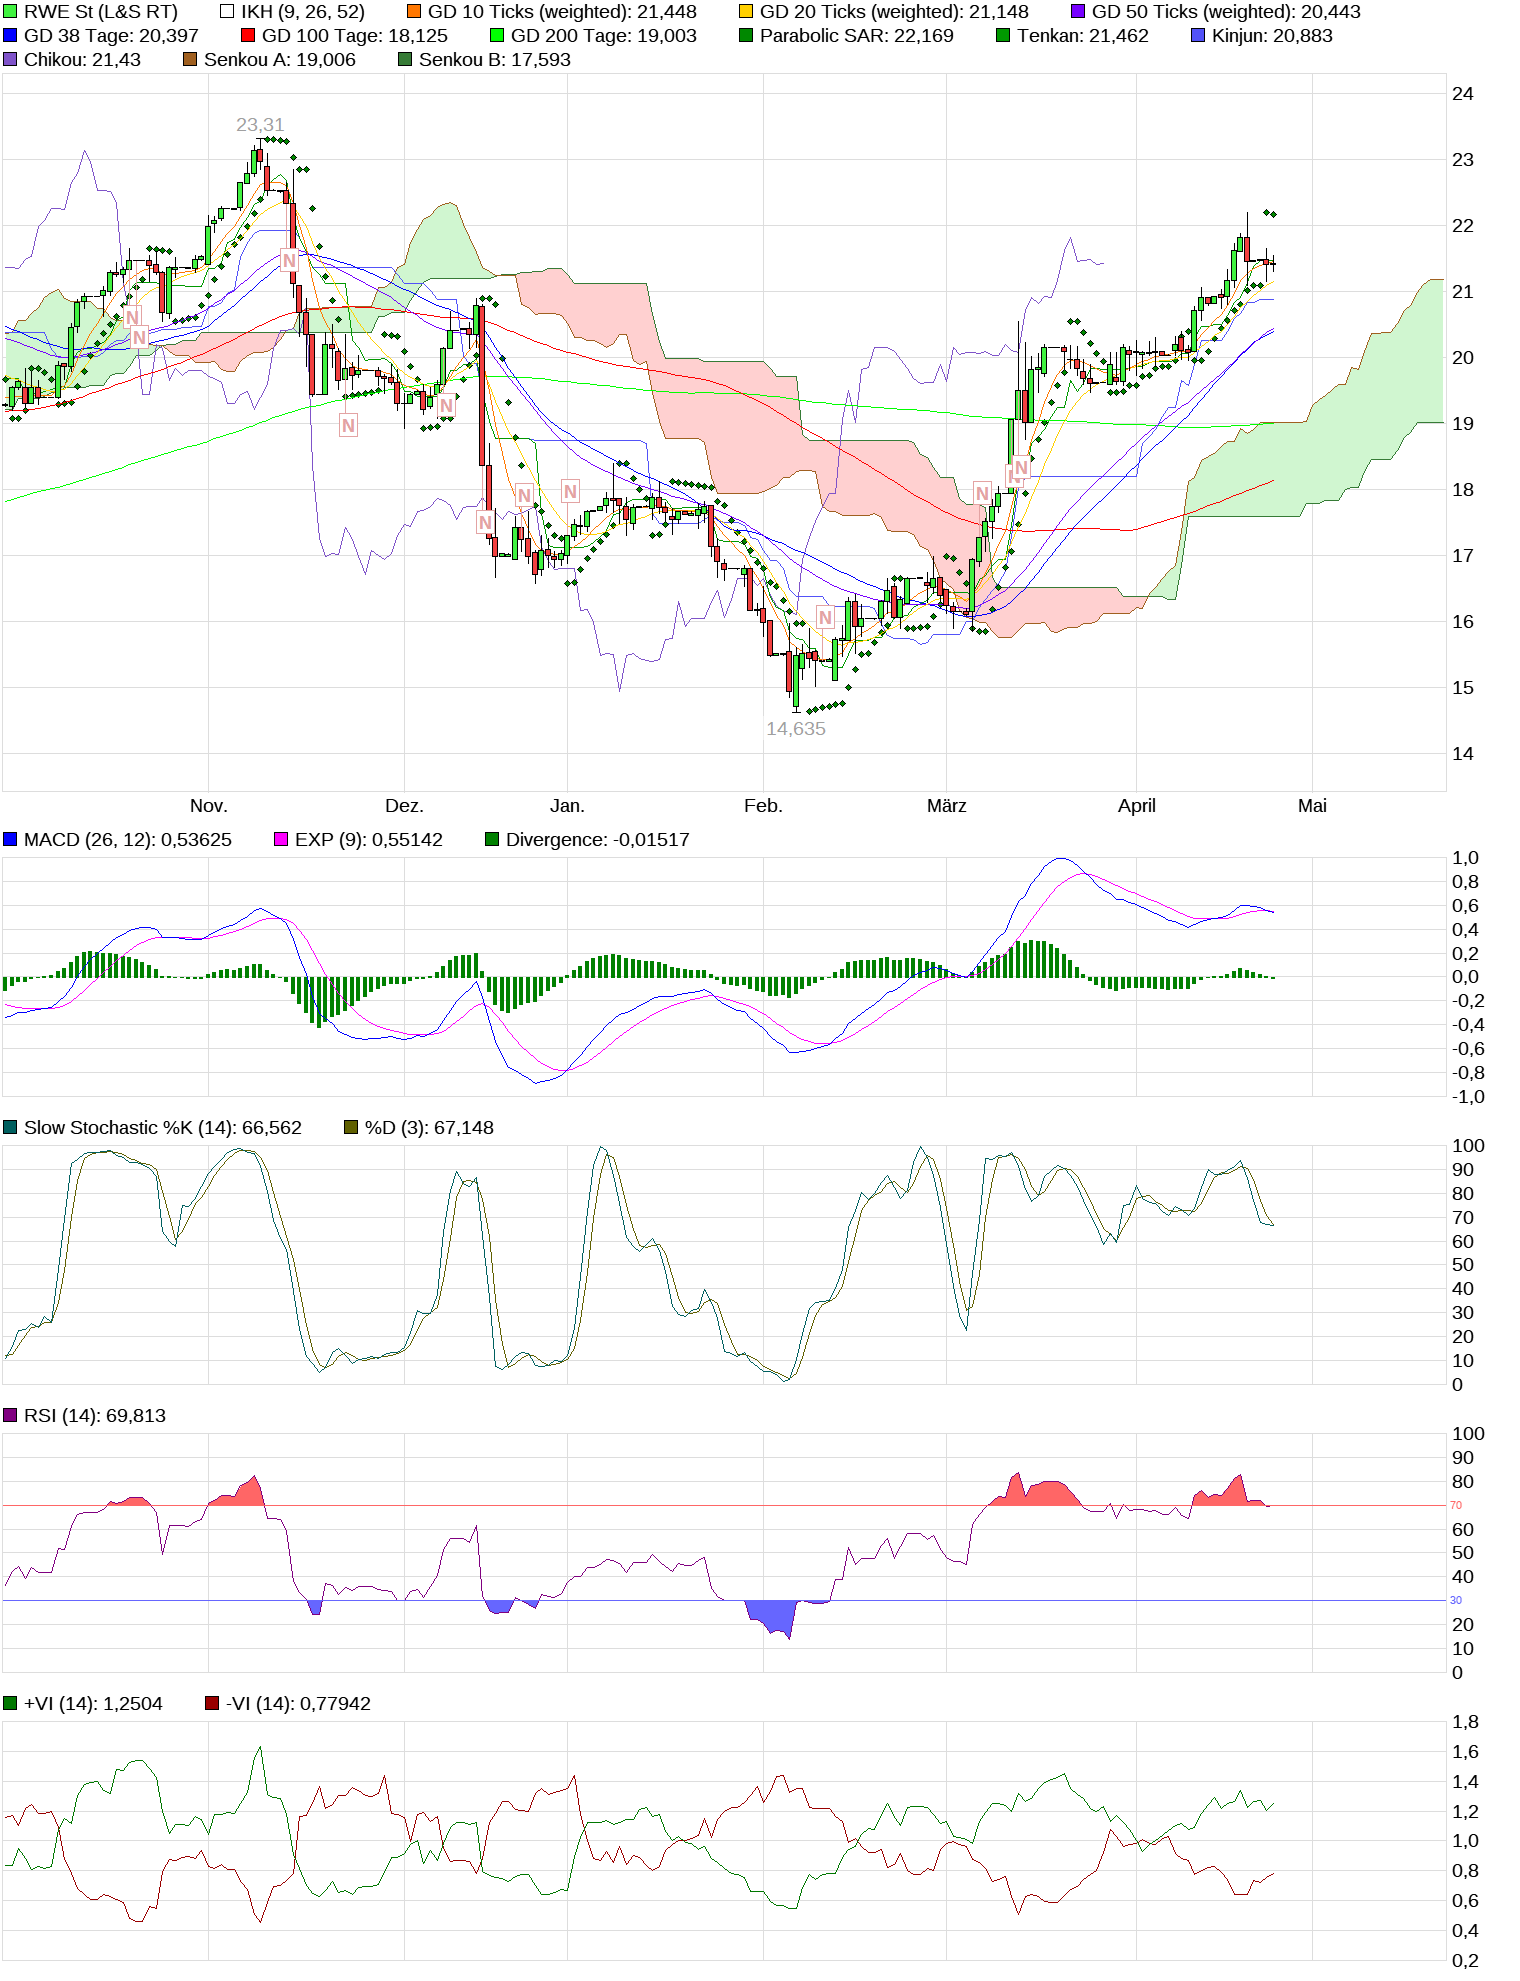Screen dimensions: 1520x1981
Task: Select the yellow GD 20 Ticks swatch
Action: pos(746,12)
